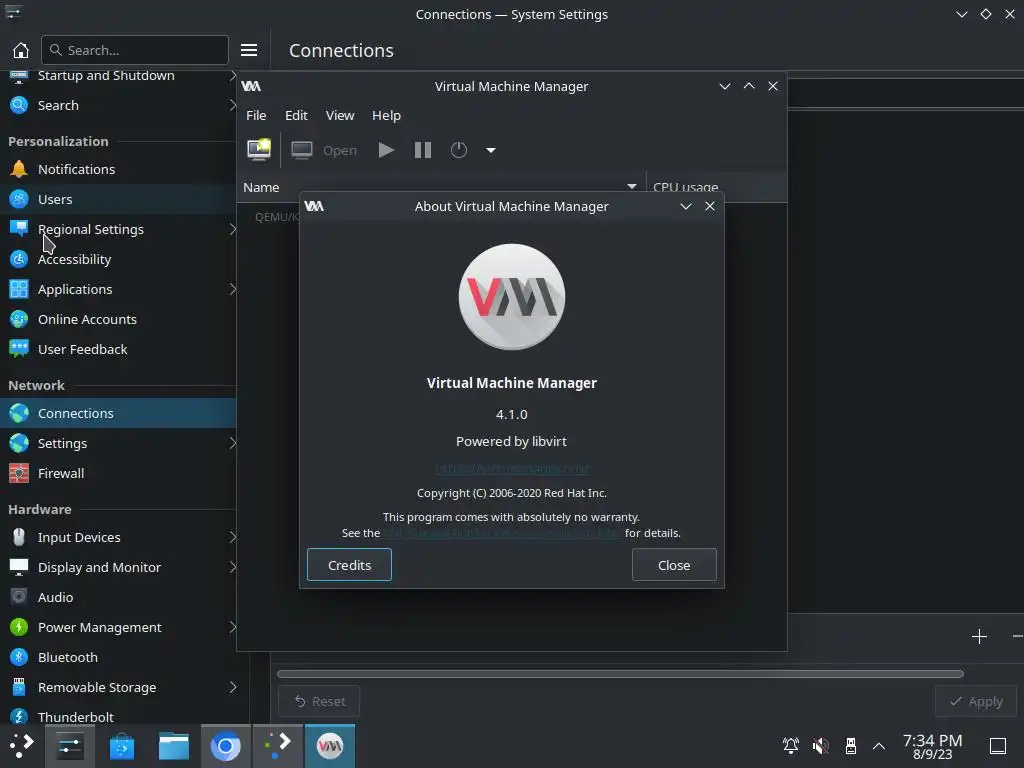Click the add connection plus button
Image resolution: width=1024 pixels, height=768 pixels.
979,637
